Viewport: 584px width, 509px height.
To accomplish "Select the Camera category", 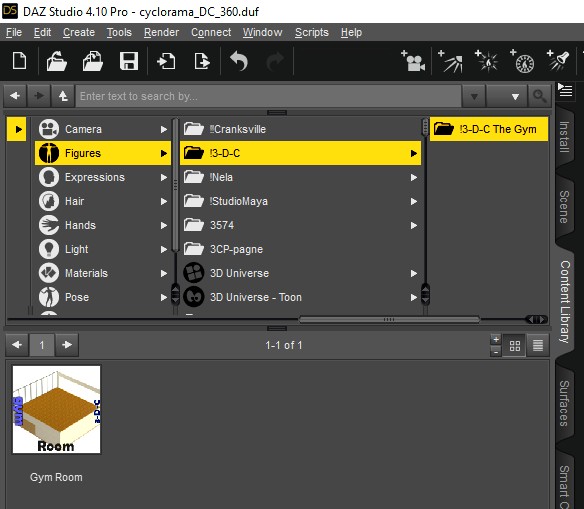I will point(103,129).
